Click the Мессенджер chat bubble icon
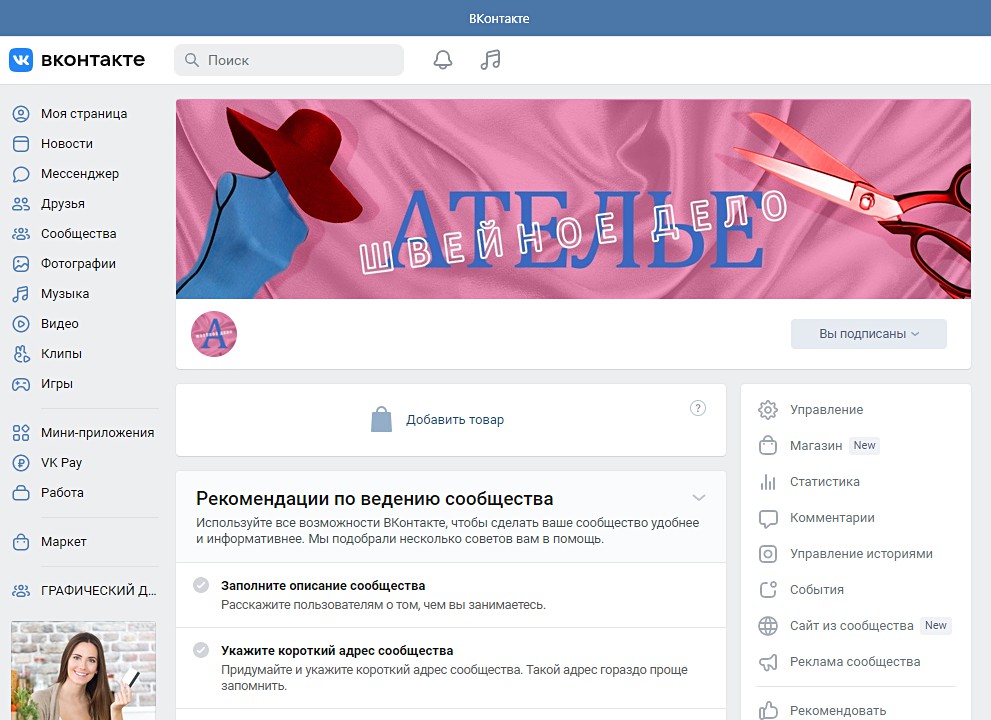The image size is (991, 720). click(x=21, y=174)
